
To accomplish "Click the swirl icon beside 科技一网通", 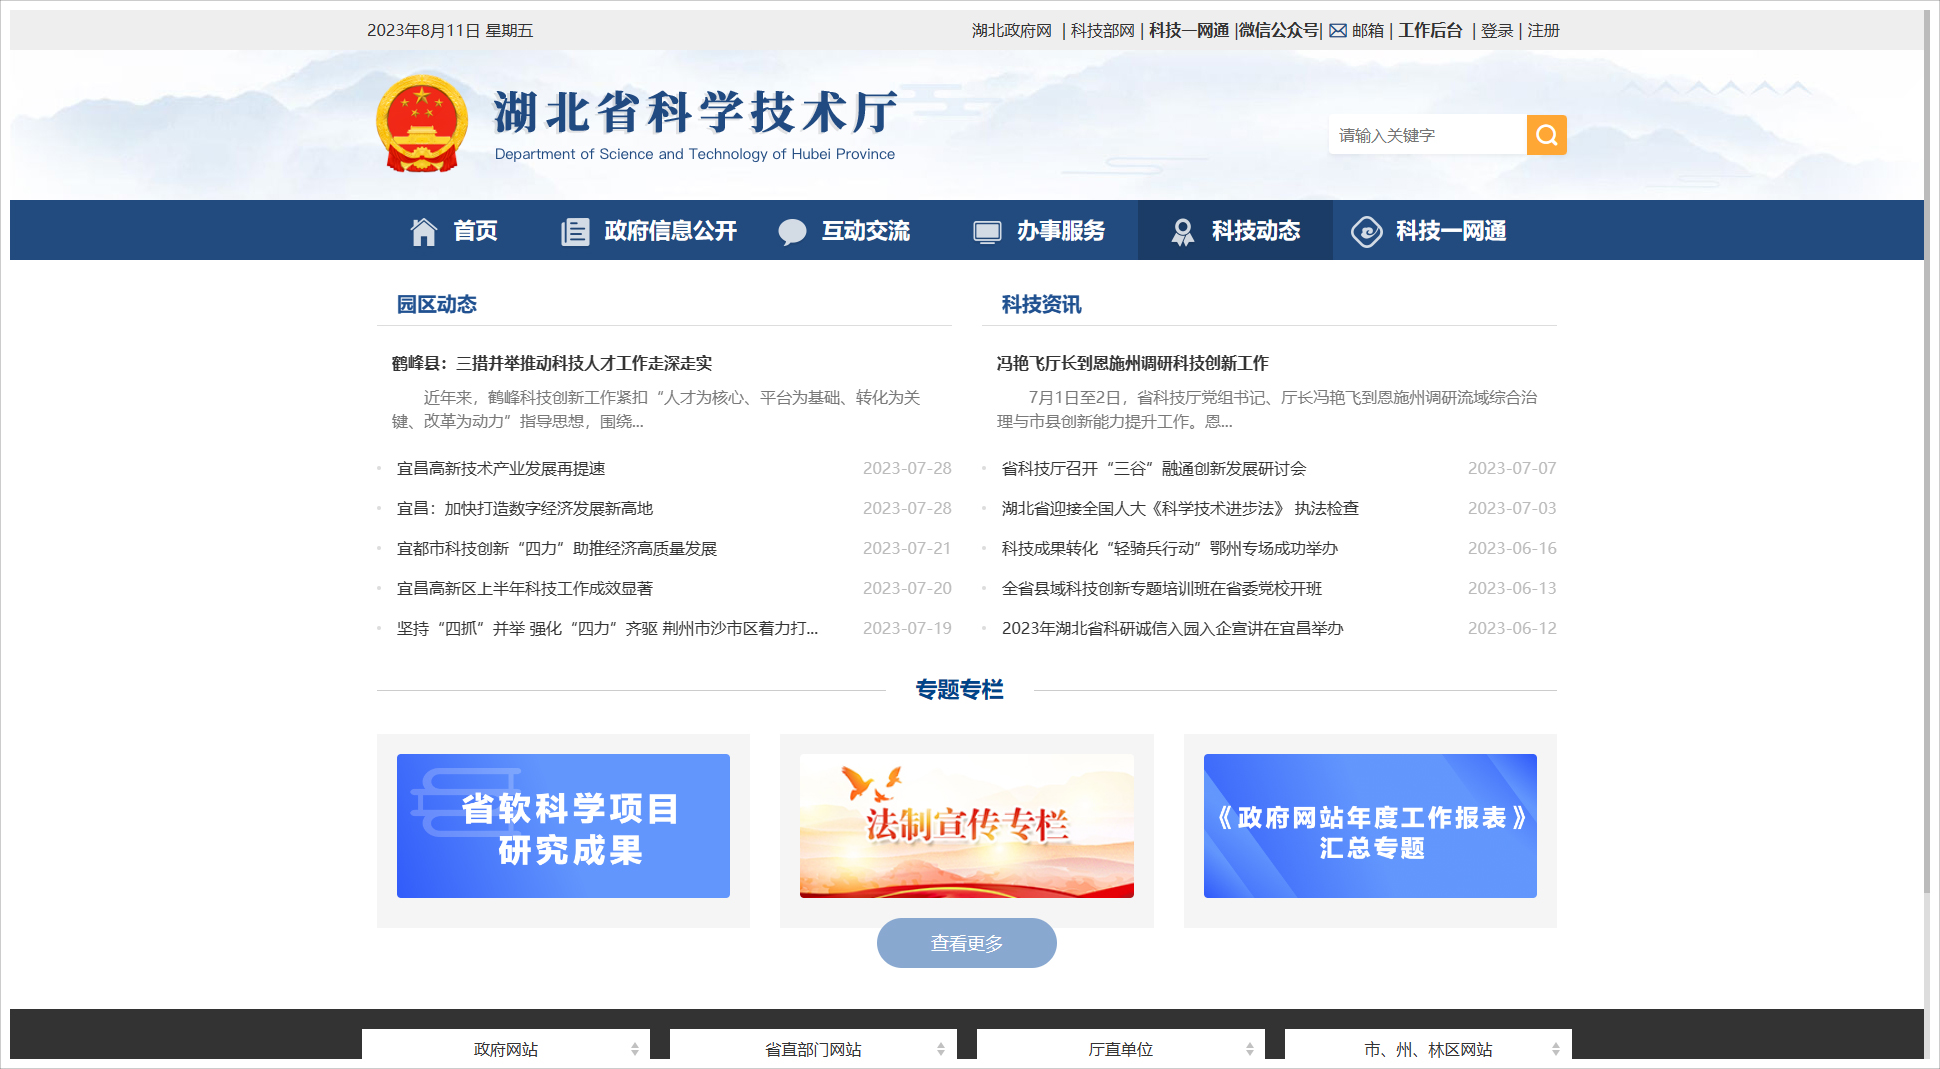I will 1366,231.
